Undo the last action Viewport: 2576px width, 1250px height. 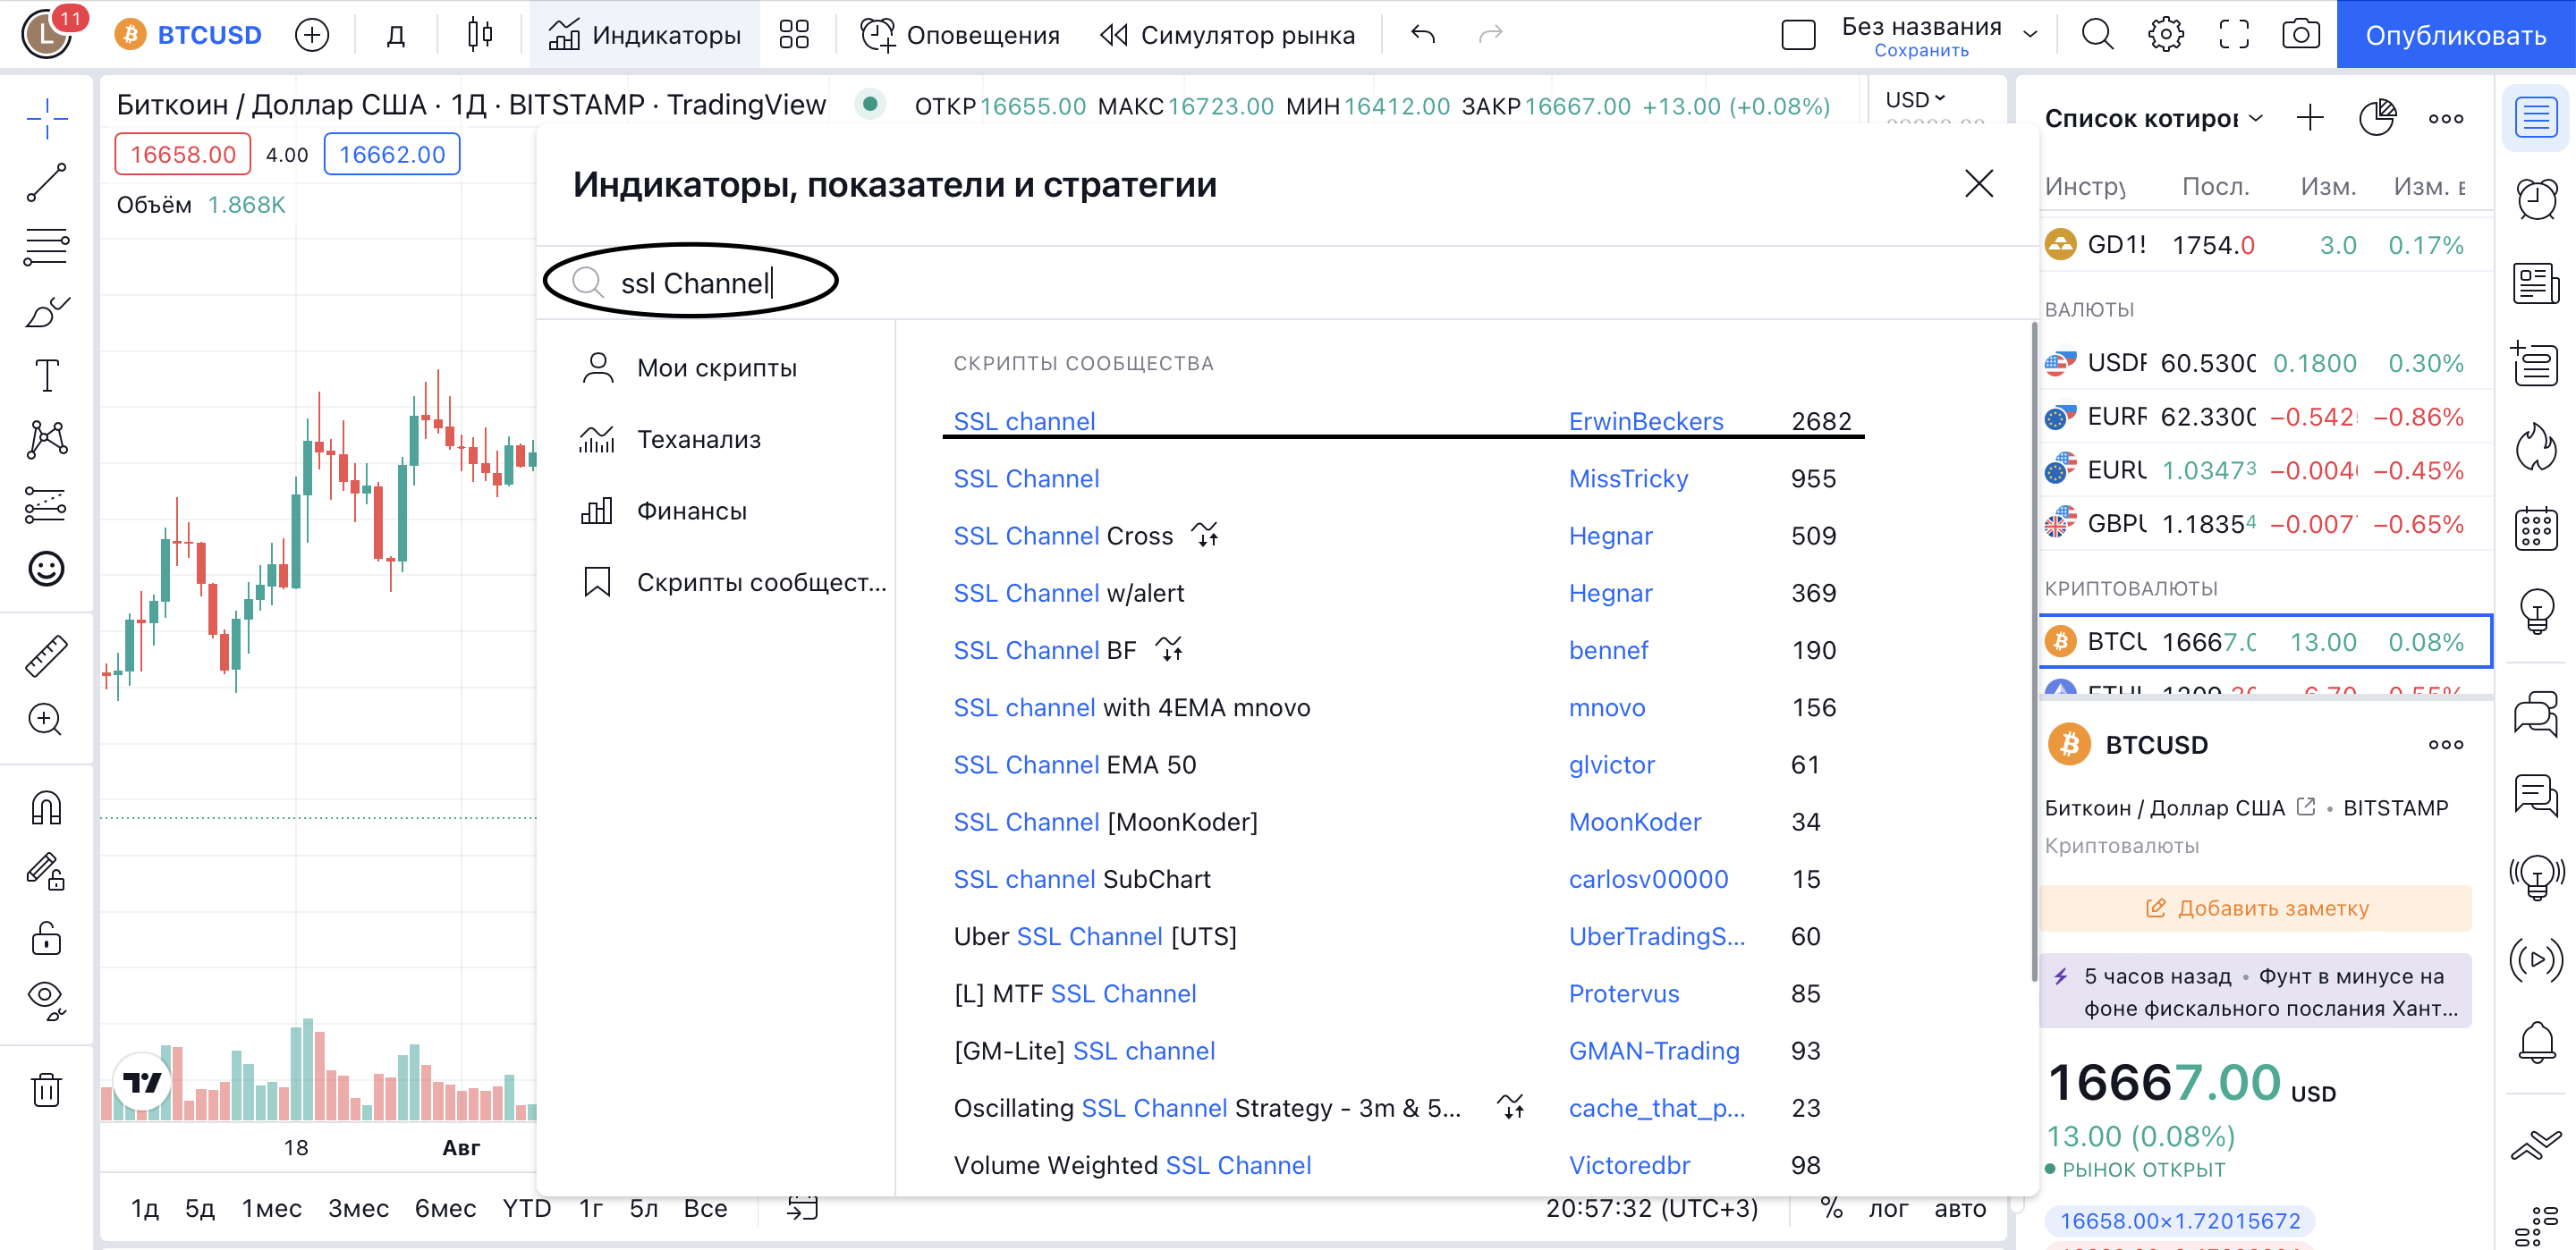(x=1423, y=35)
